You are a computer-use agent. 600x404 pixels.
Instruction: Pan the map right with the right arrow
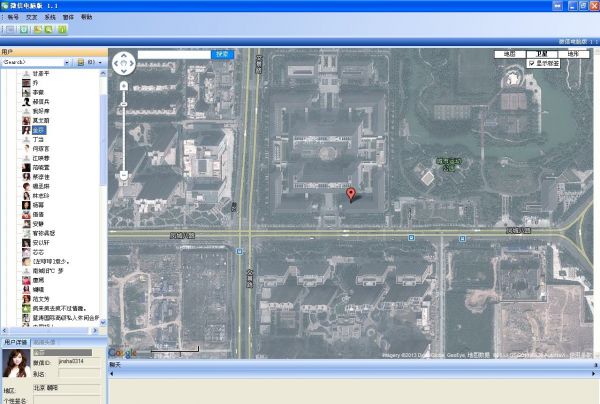[132, 64]
